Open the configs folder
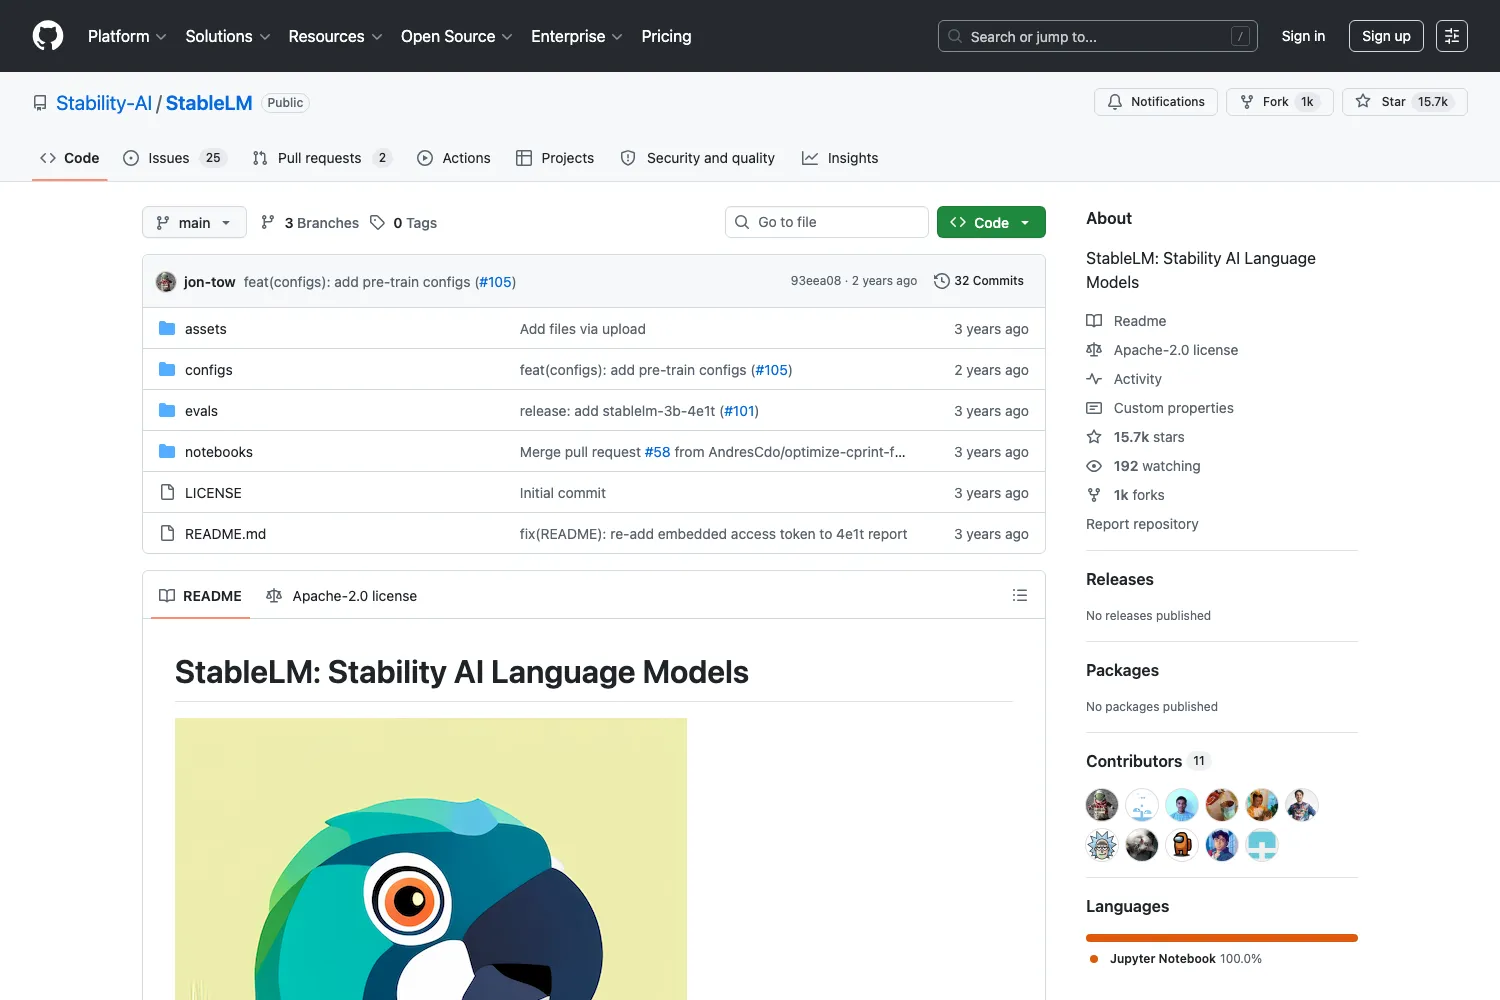Image resolution: width=1500 pixels, height=1000 pixels. [209, 370]
